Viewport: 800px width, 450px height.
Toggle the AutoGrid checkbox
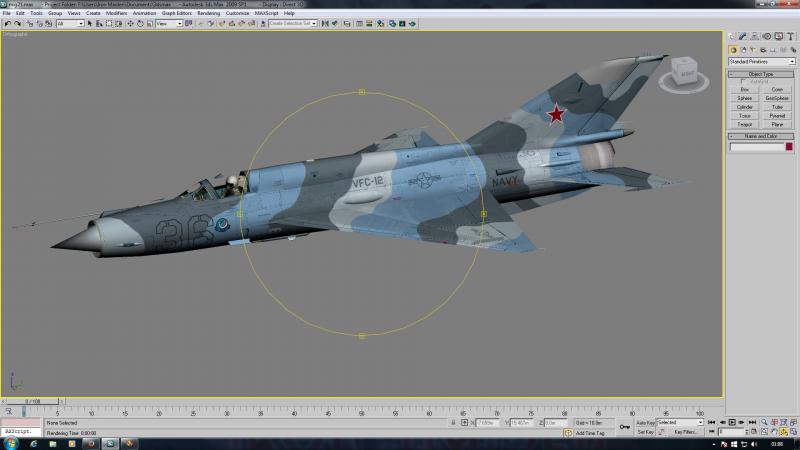coord(743,82)
